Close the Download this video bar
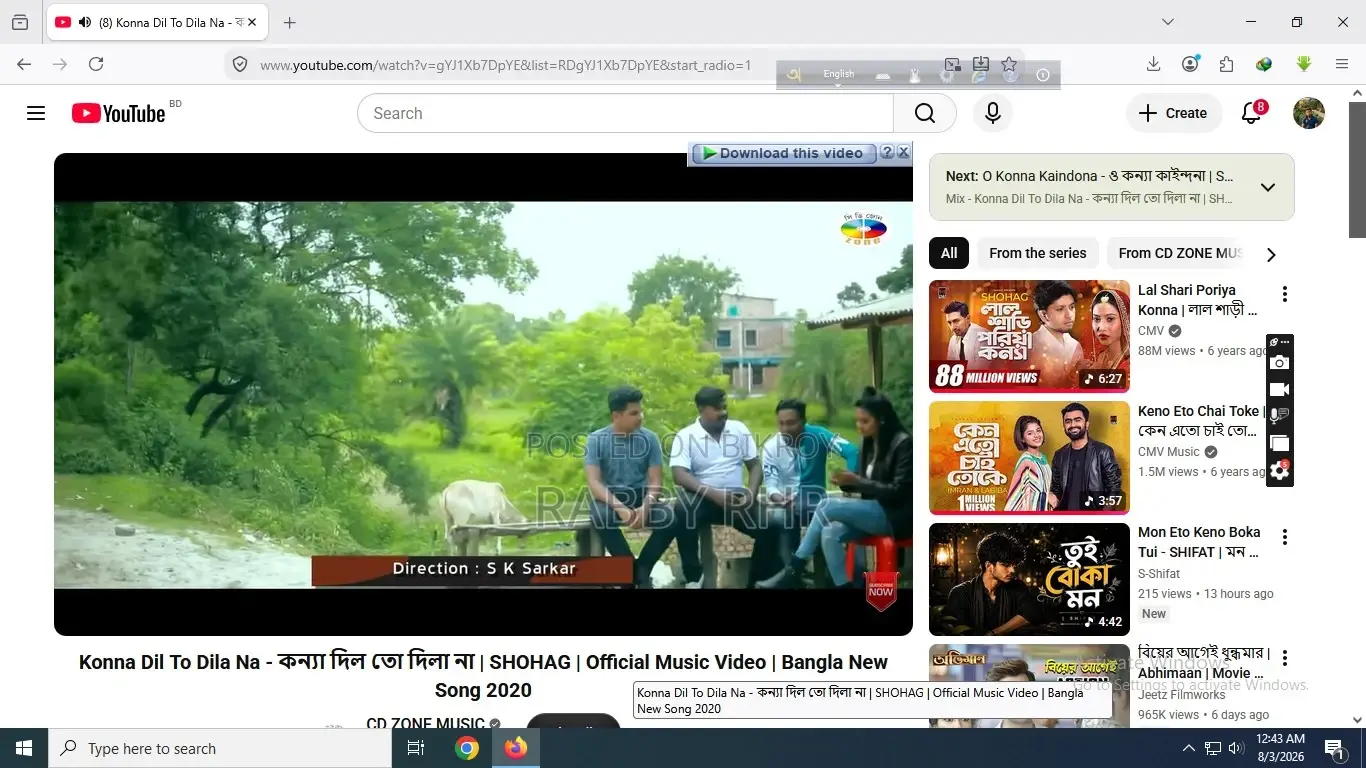This screenshot has height=768, width=1366. [x=903, y=152]
